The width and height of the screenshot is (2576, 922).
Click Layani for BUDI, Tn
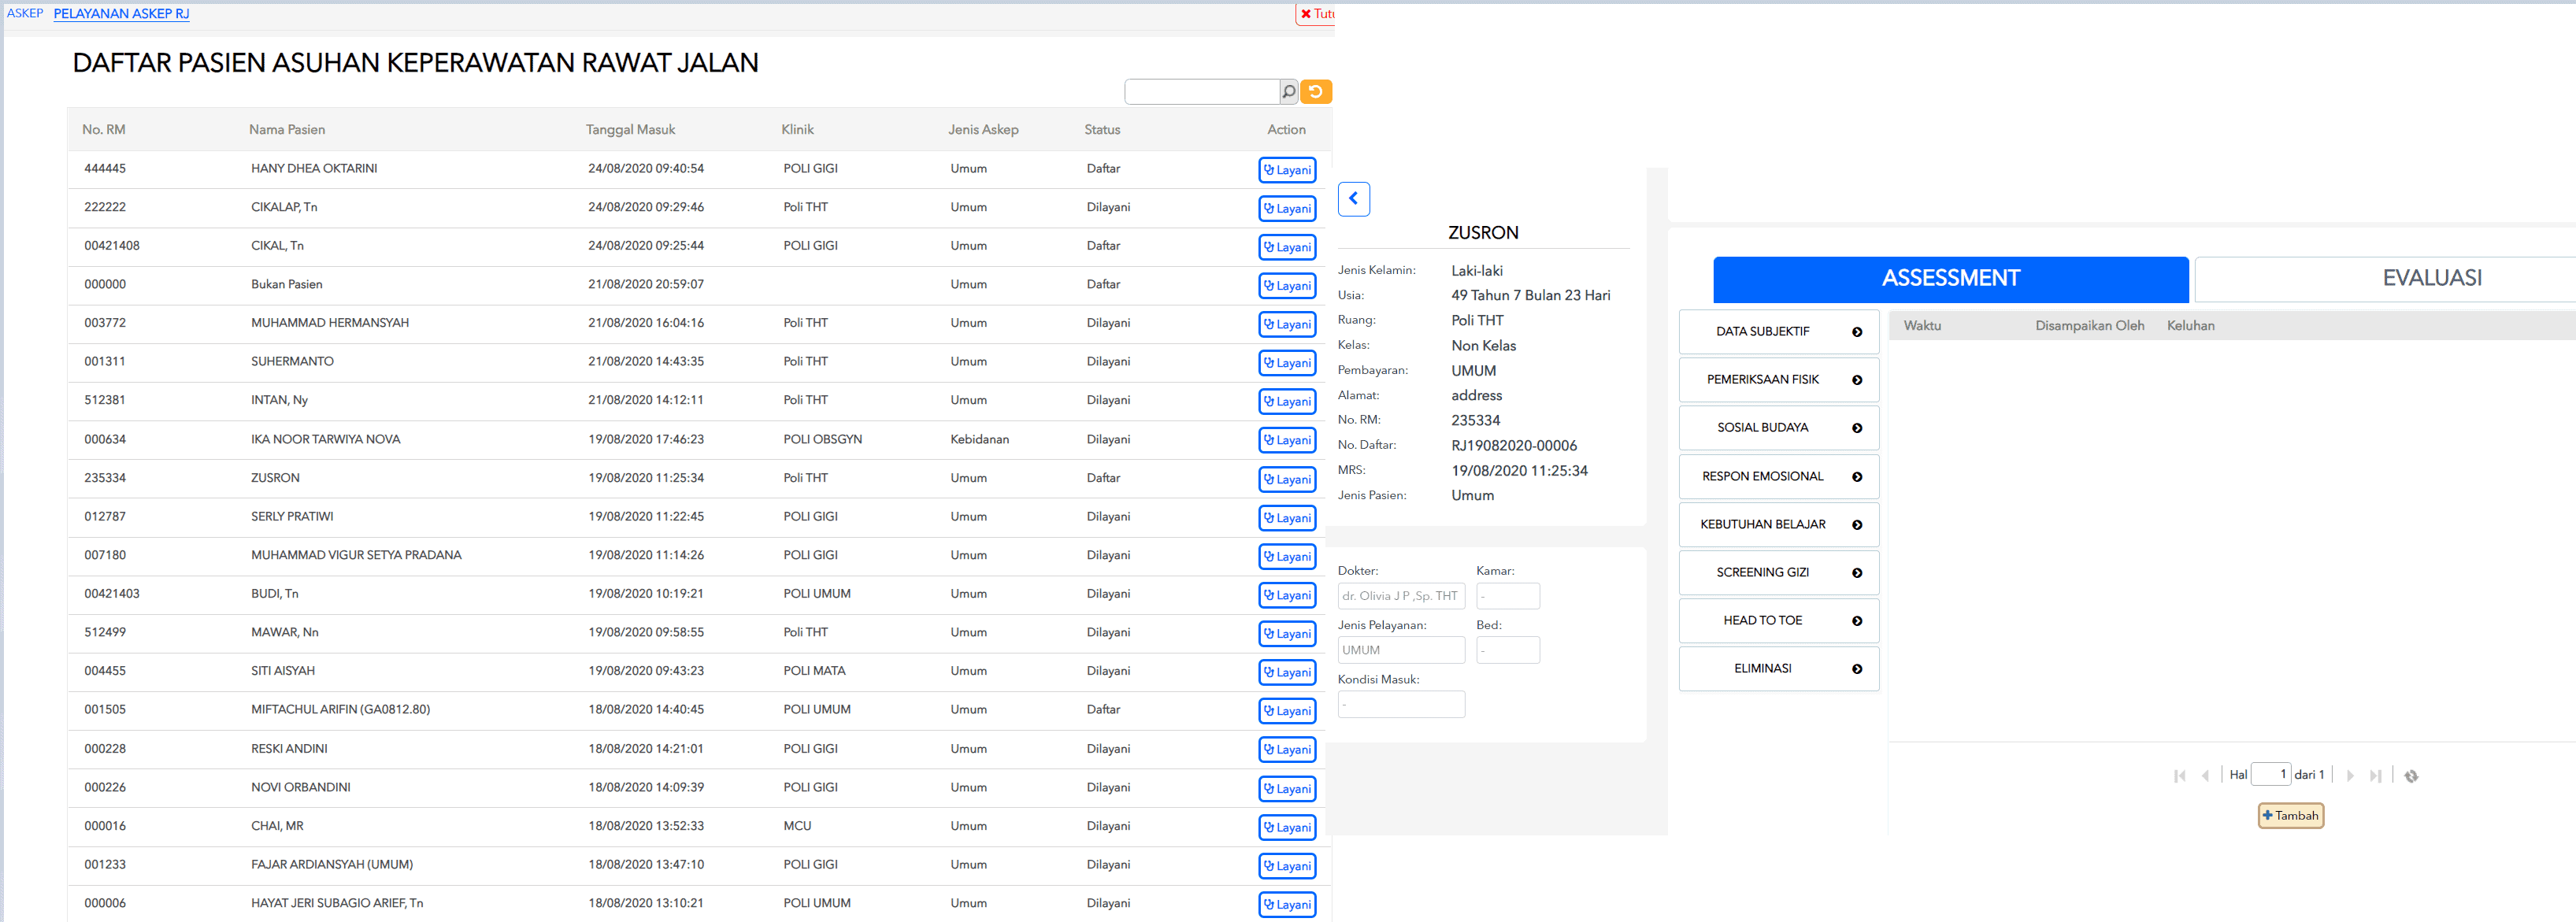click(x=1286, y=596)
